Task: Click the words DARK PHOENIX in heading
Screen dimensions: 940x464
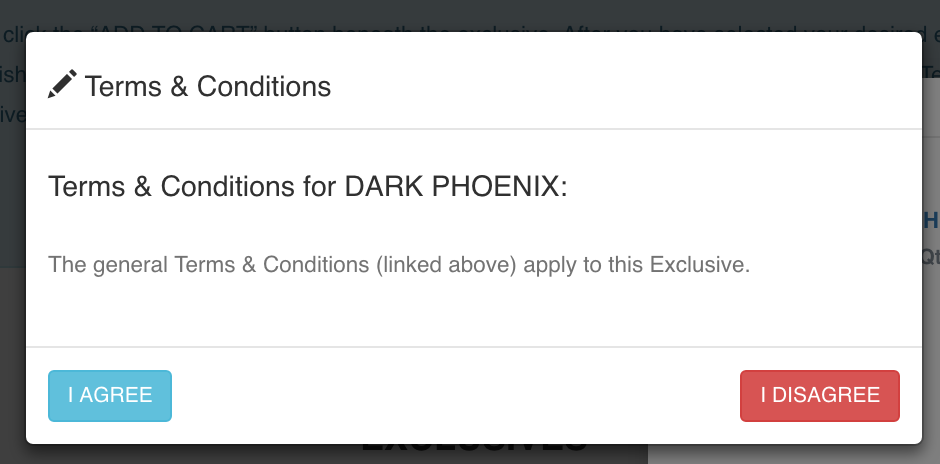Action: [x=452, y=186]
